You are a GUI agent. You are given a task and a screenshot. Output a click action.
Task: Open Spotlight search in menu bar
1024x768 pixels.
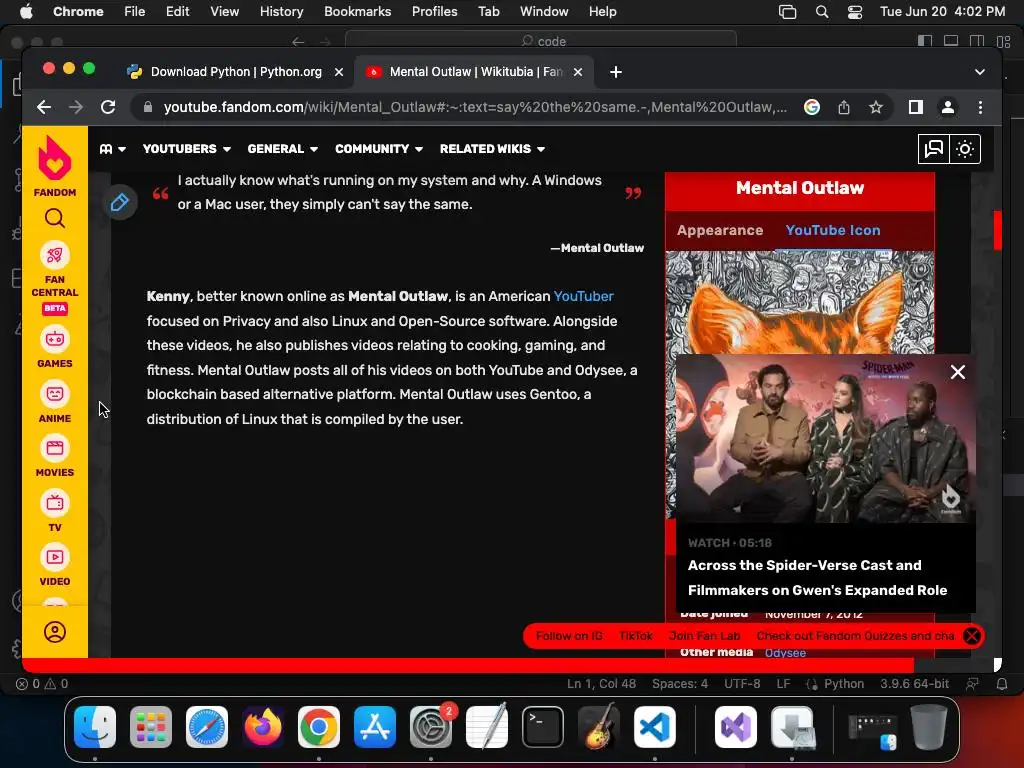click(x=822, y=12)
